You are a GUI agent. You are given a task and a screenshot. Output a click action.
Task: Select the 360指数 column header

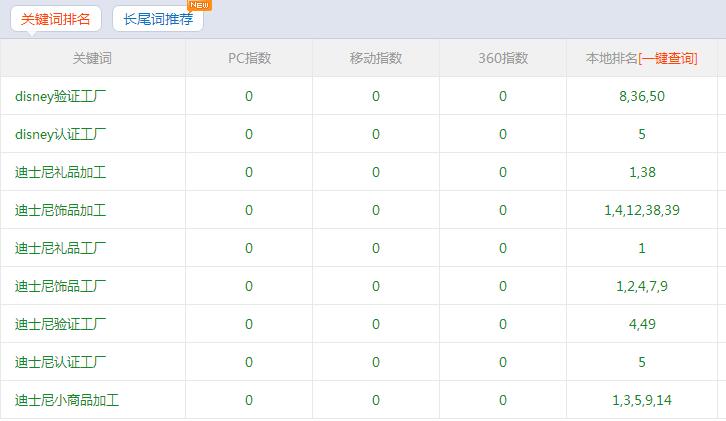pos(503,58)
